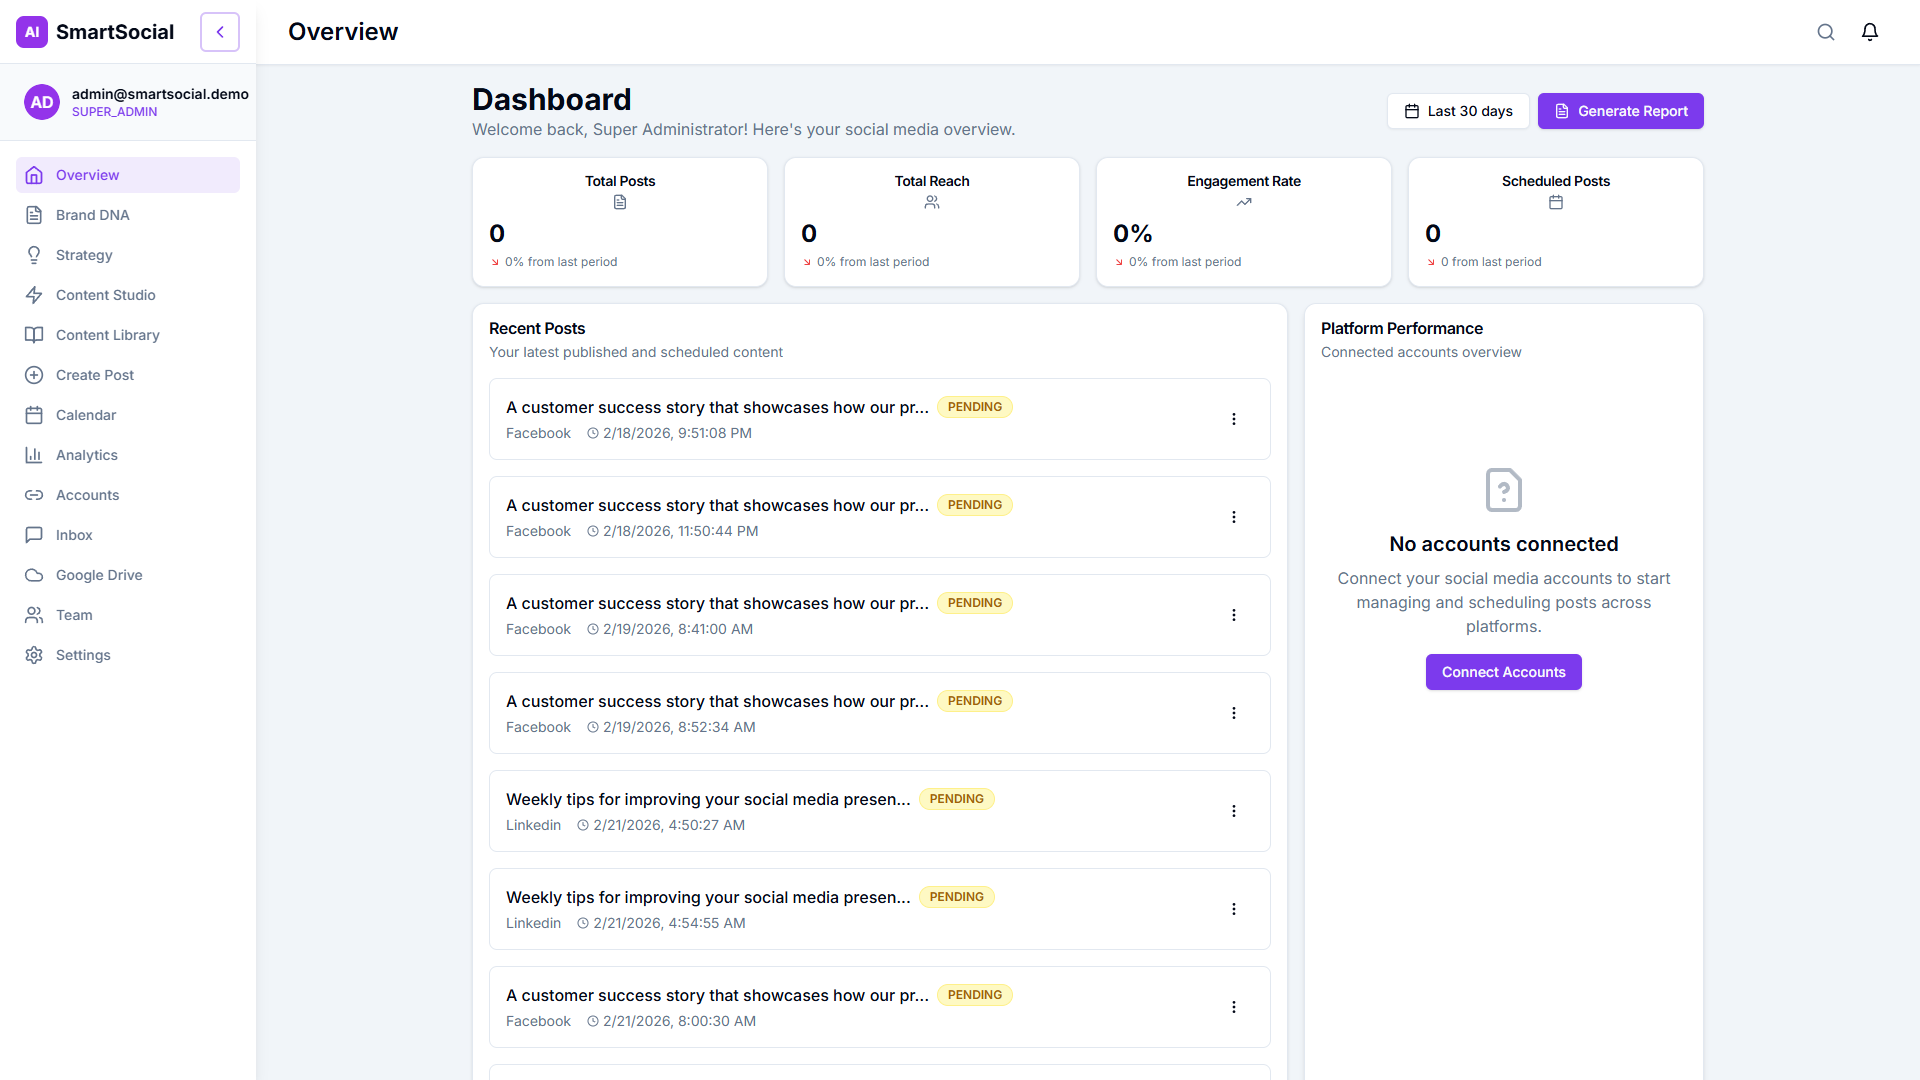Click SUPER_ADMIN role label

(x=114, y=112)
